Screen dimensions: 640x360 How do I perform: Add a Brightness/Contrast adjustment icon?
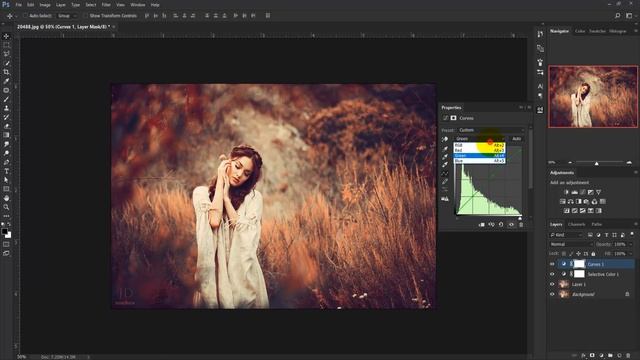coord(566,192)
